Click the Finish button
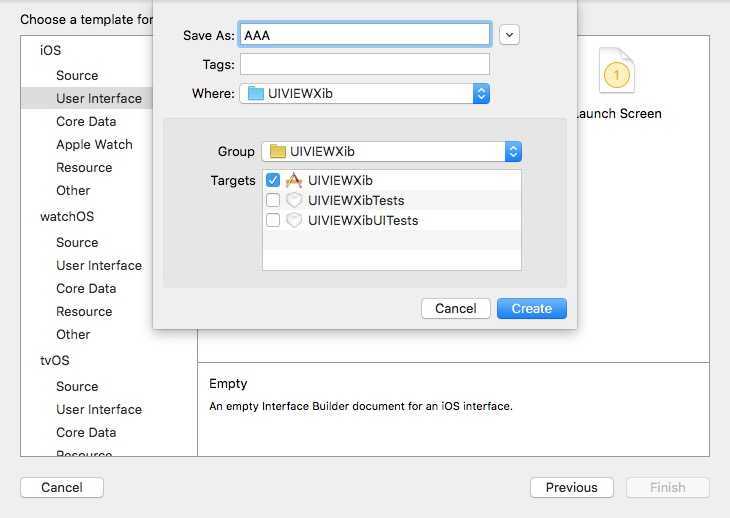 (668, 487)
